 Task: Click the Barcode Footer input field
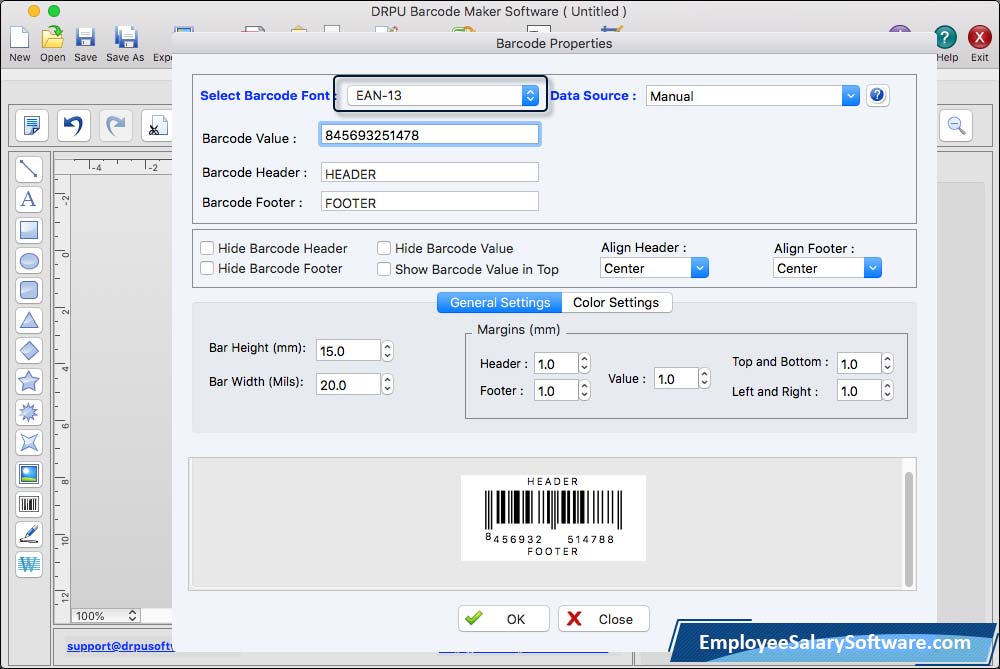[429, 203]
